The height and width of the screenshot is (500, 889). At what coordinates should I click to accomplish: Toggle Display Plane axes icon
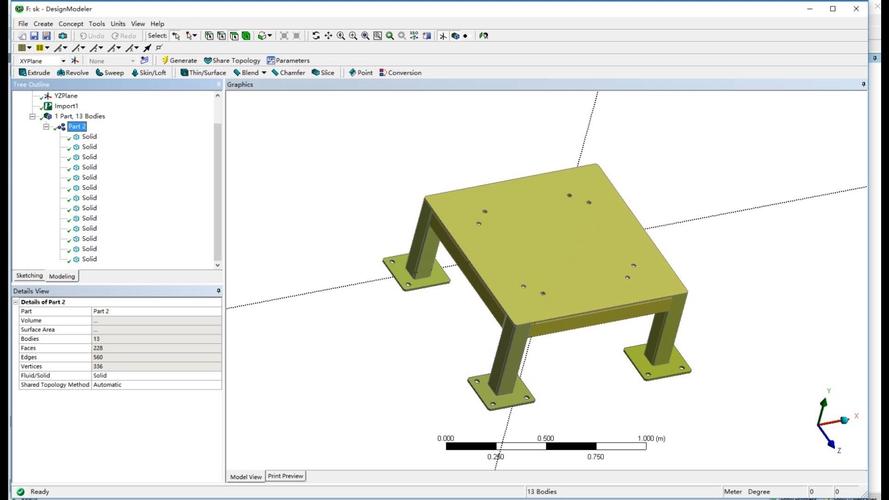point(443,36)
